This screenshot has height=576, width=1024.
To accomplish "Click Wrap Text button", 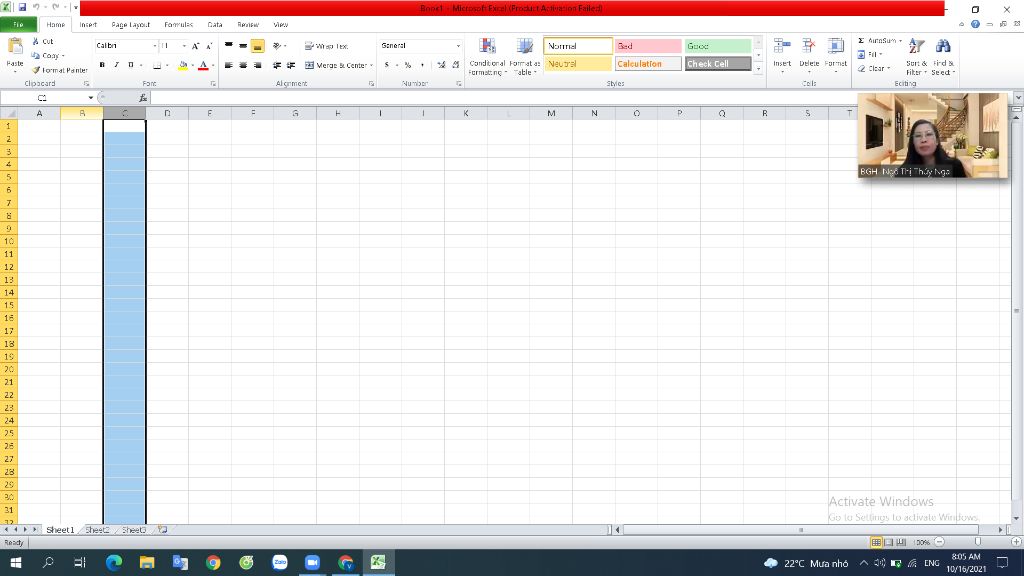I will click(326, 46).
